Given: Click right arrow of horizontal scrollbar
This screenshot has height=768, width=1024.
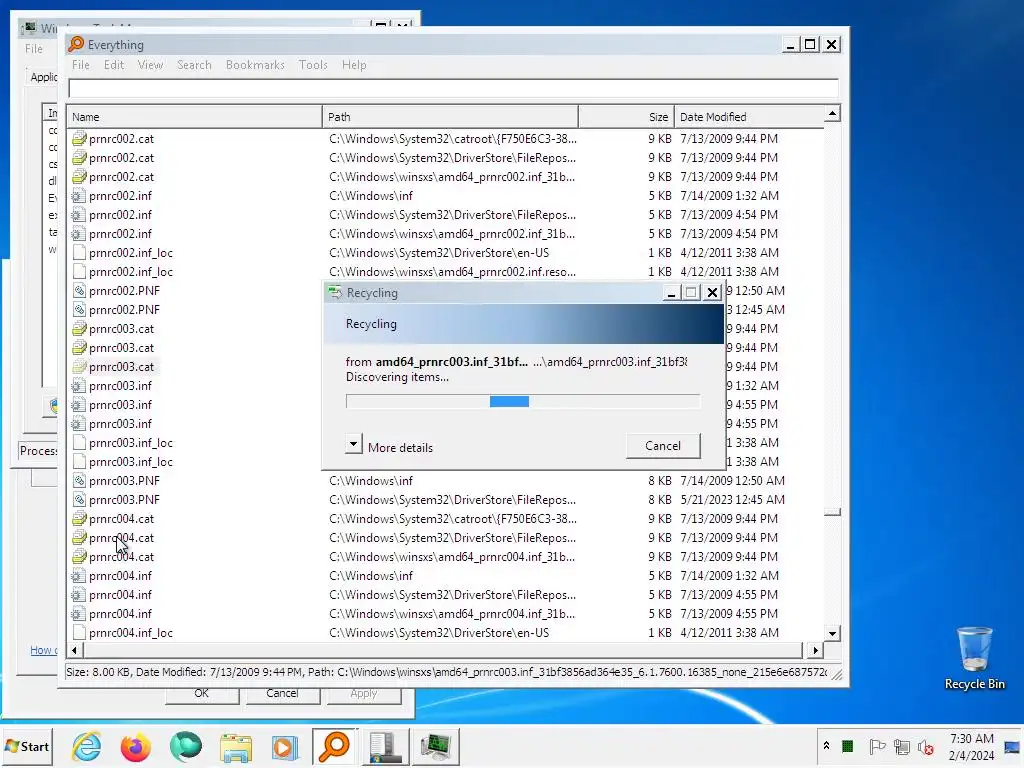Looking at the screenshot, I should [x=815, y=650].
